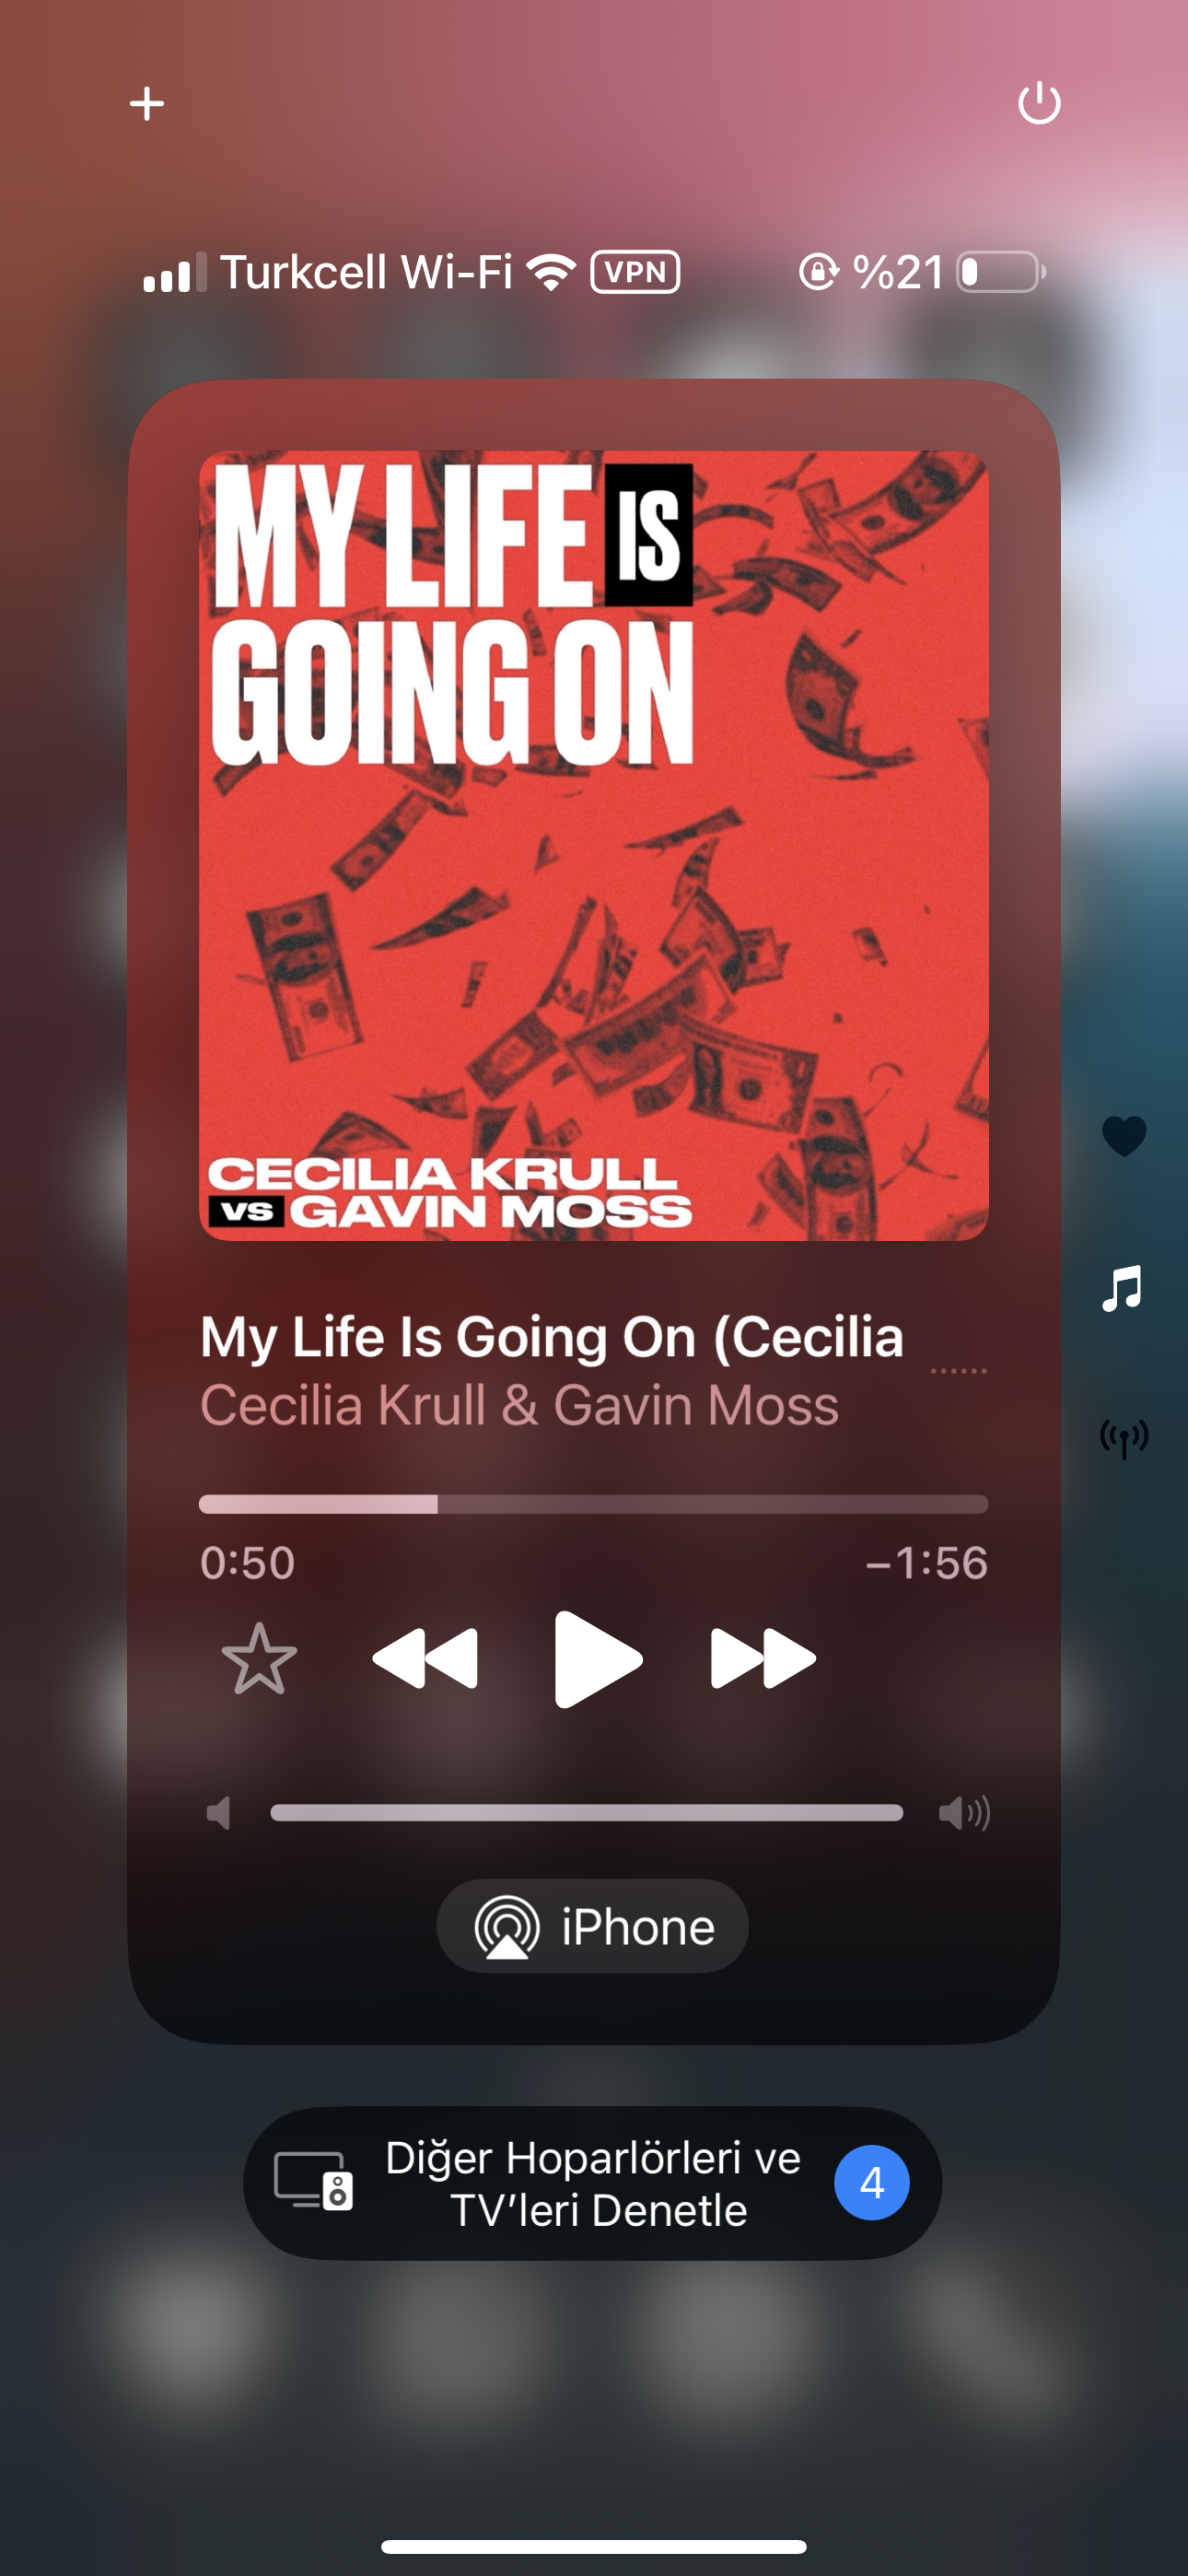Open the connectivity antenna page in side strip
Viewport: 1188px width, 2576px height.
pyautogui.click(x=1124, y=1438)
